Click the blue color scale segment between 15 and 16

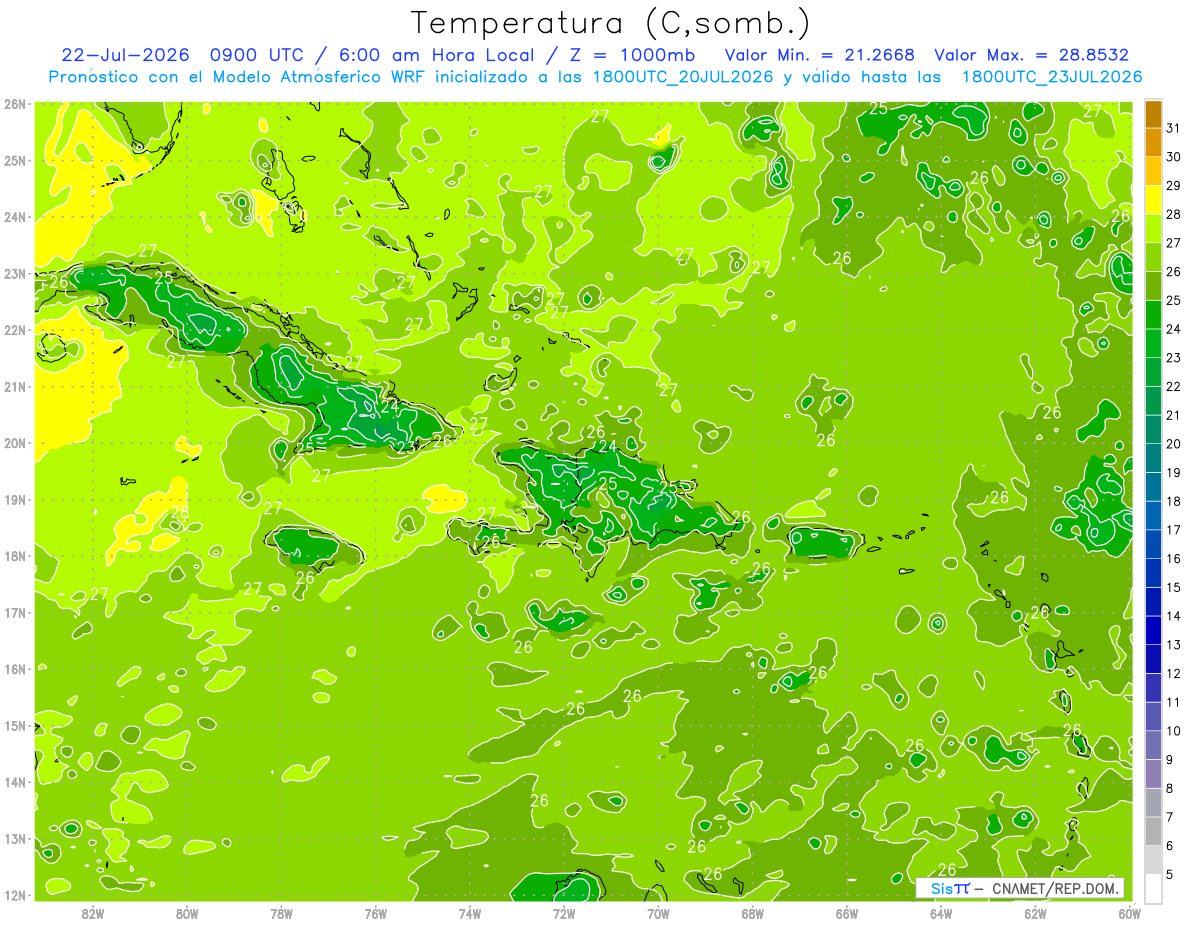click(x=1153, y=573)
